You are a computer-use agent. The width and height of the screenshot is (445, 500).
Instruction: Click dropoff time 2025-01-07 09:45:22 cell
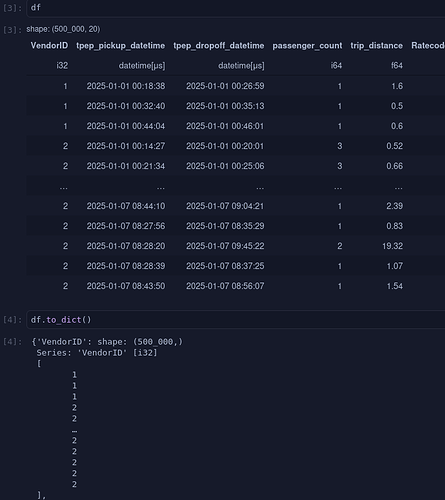point(225,246)
